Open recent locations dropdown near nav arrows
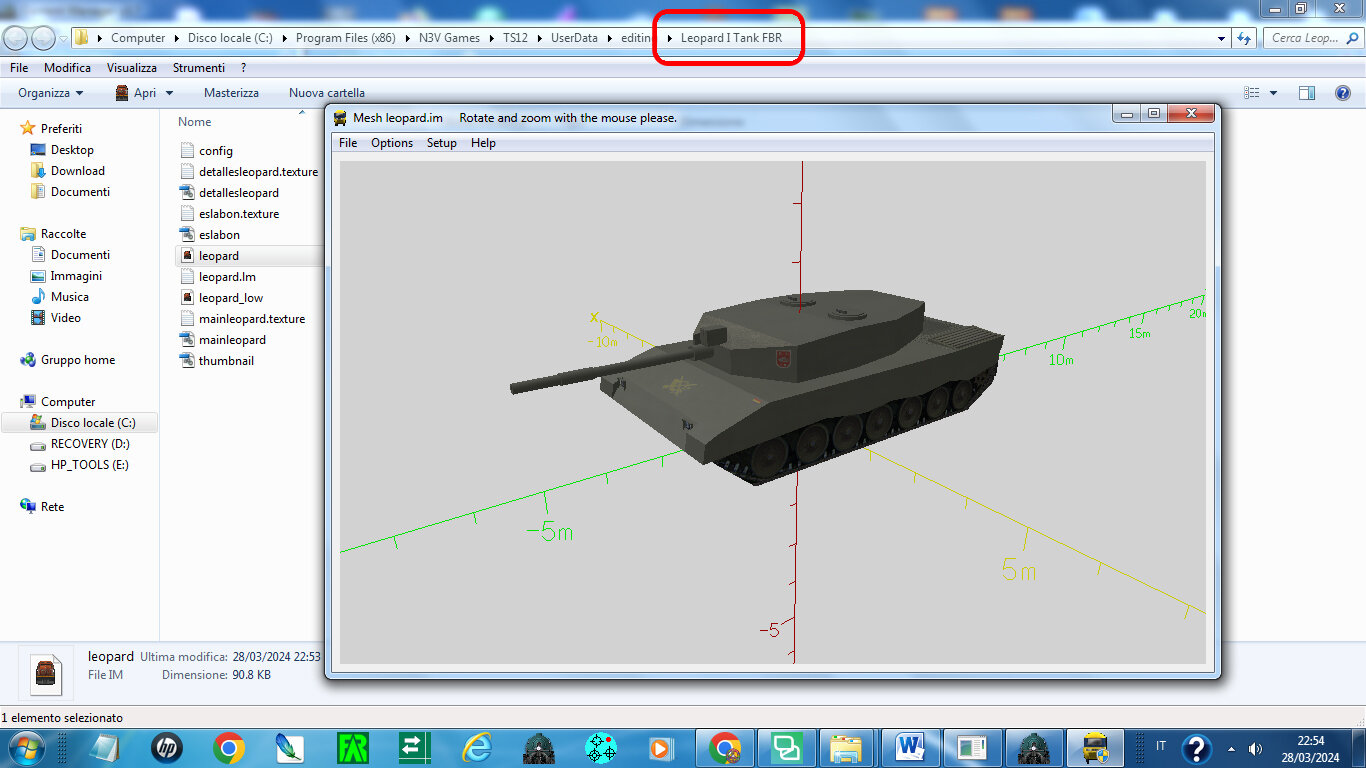 (x=63, y=39)
